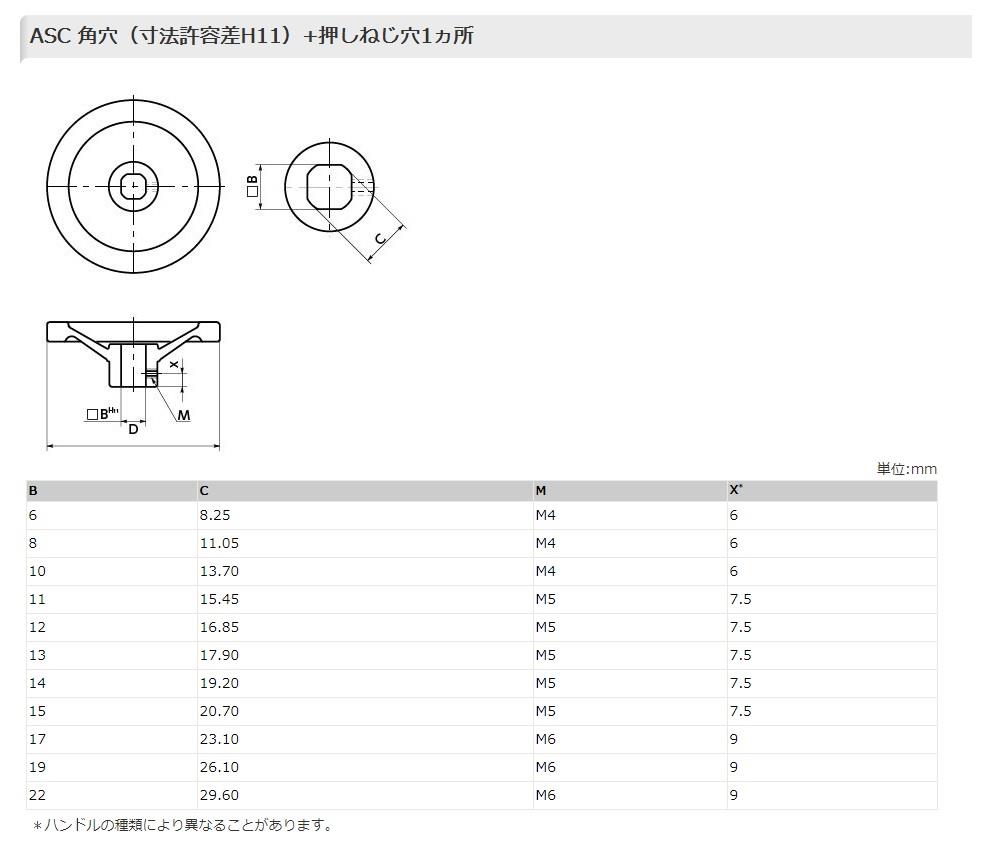Viewport: 1000px width, 850px height.
Task: Click the D dimension label in cross-section
Action: click(133, 429)
